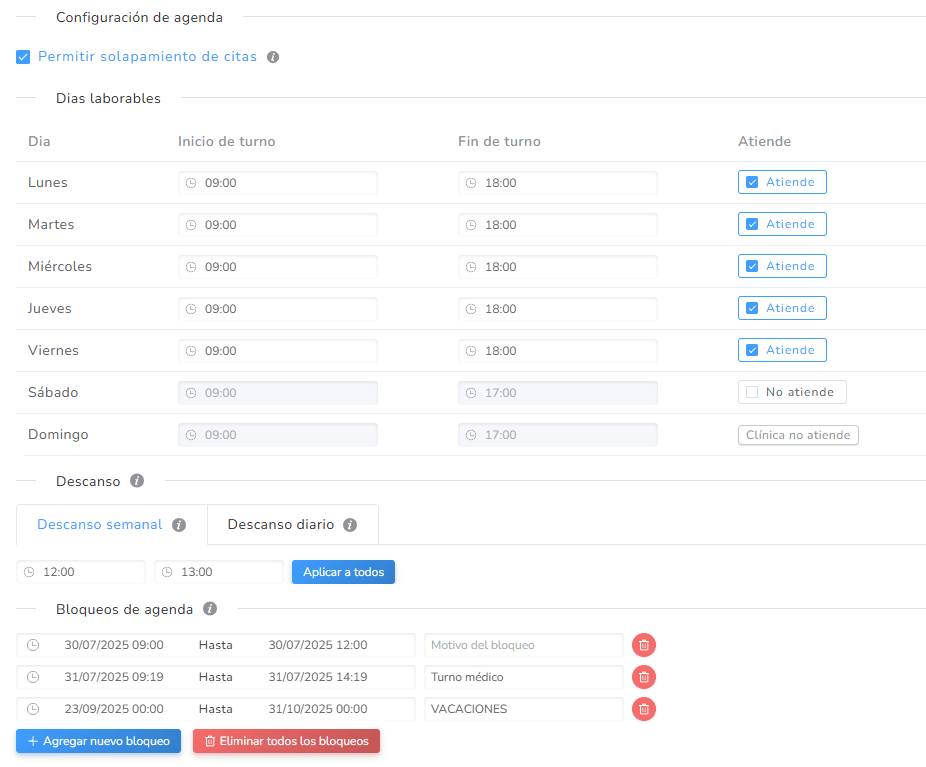Click clock icon in Viernes start time field
The image size is (926, 767).
tap(191, 351)
